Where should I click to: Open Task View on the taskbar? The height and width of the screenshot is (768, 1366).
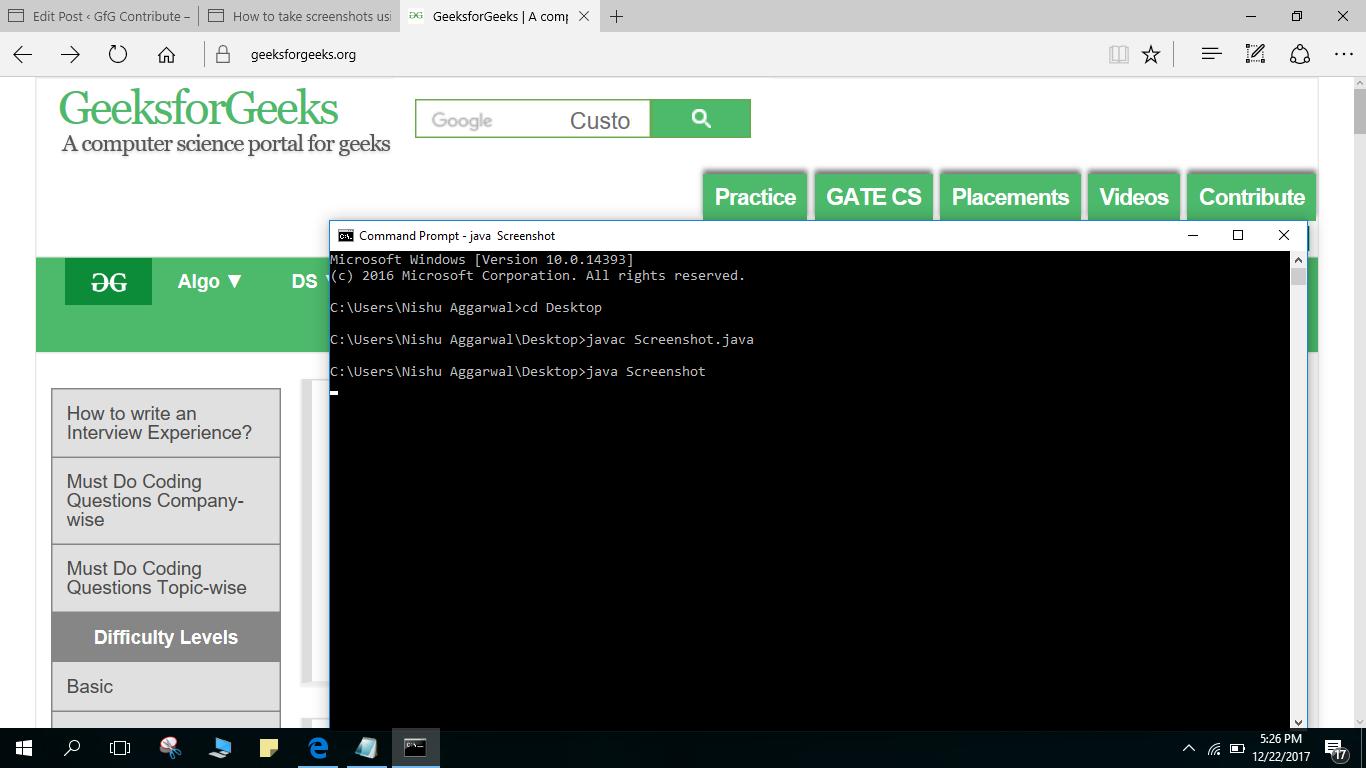pyautogui.click(x=120, y=747)
